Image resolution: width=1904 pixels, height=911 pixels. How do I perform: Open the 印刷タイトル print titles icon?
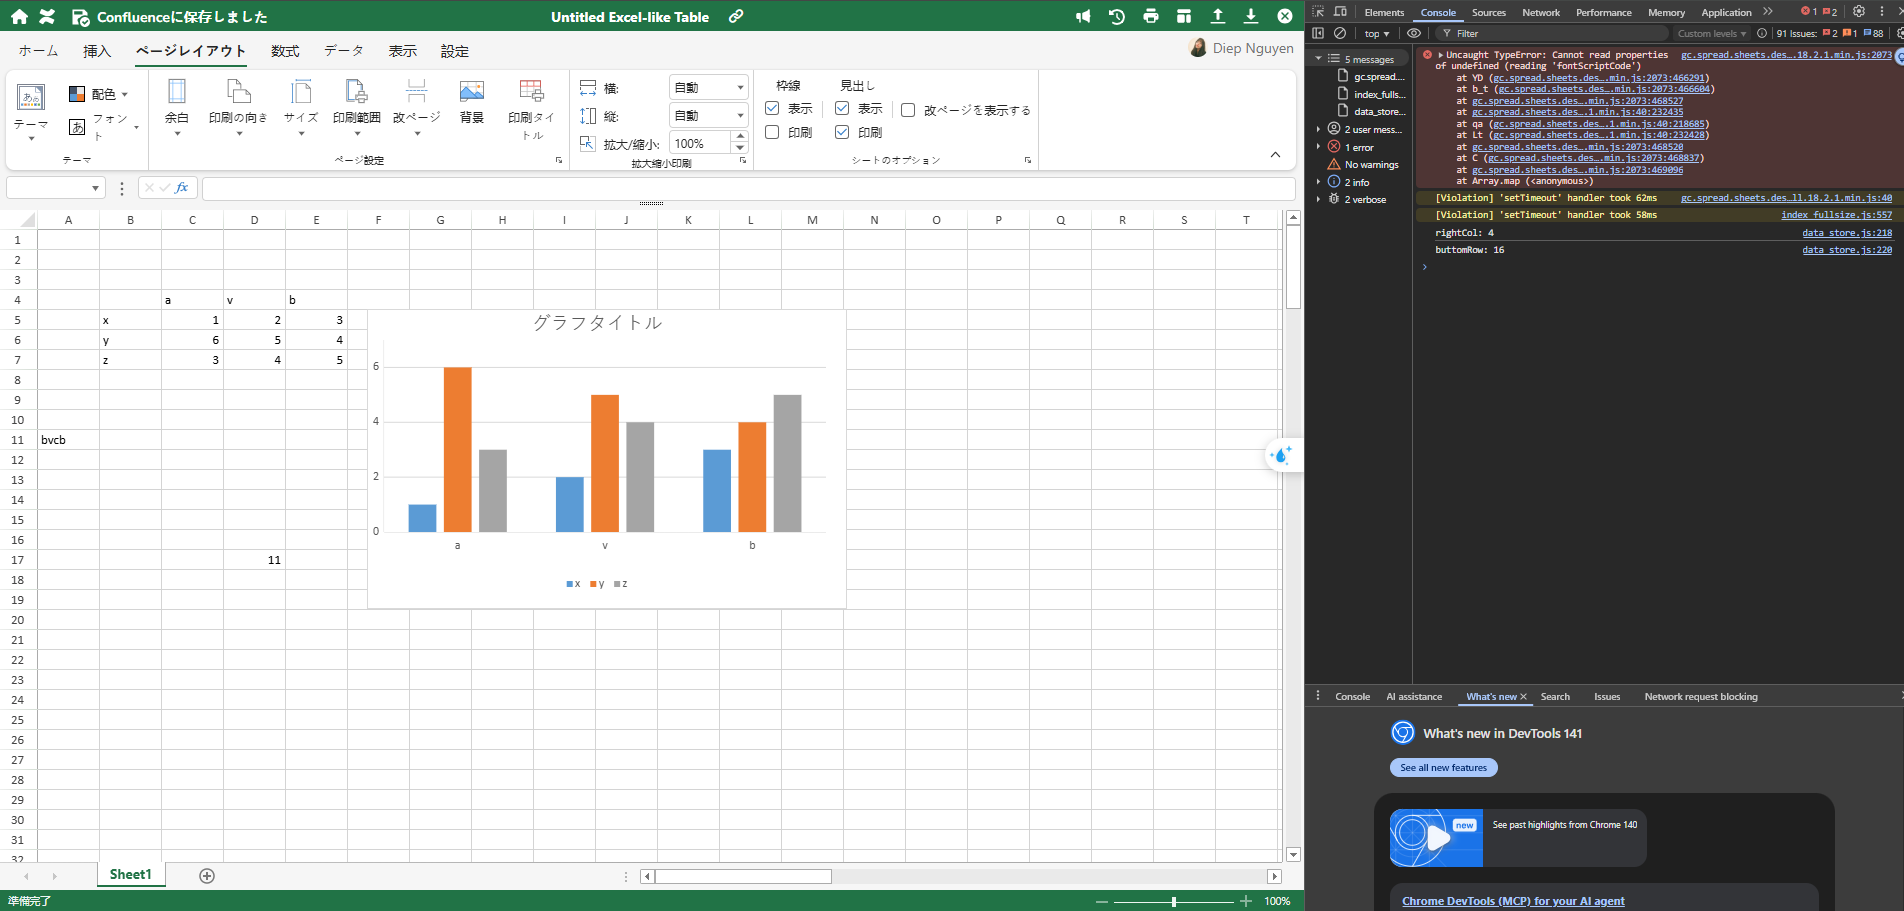[531, 94]
